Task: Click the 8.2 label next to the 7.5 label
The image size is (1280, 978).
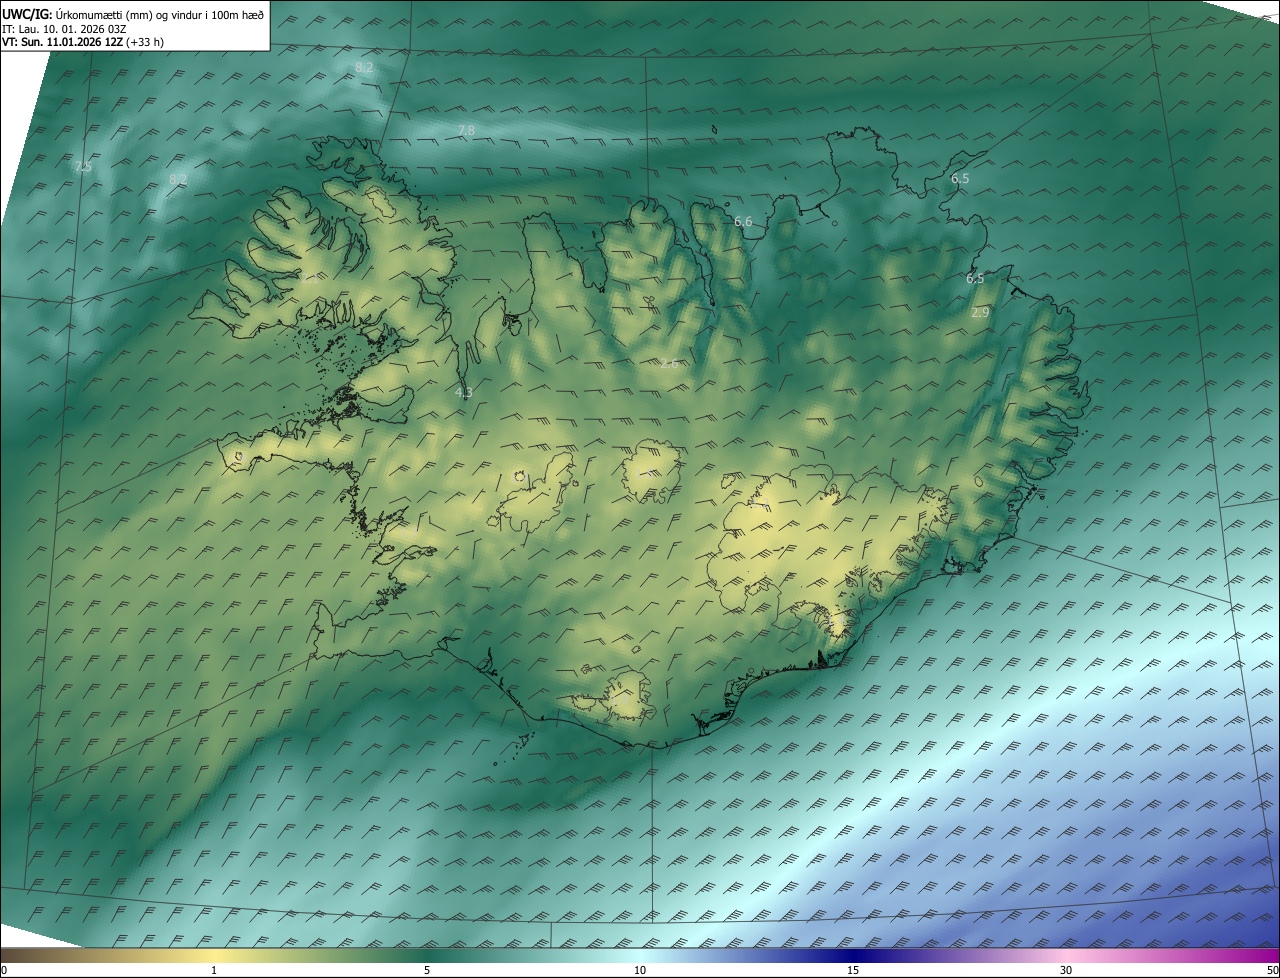Action: point(178,180)
